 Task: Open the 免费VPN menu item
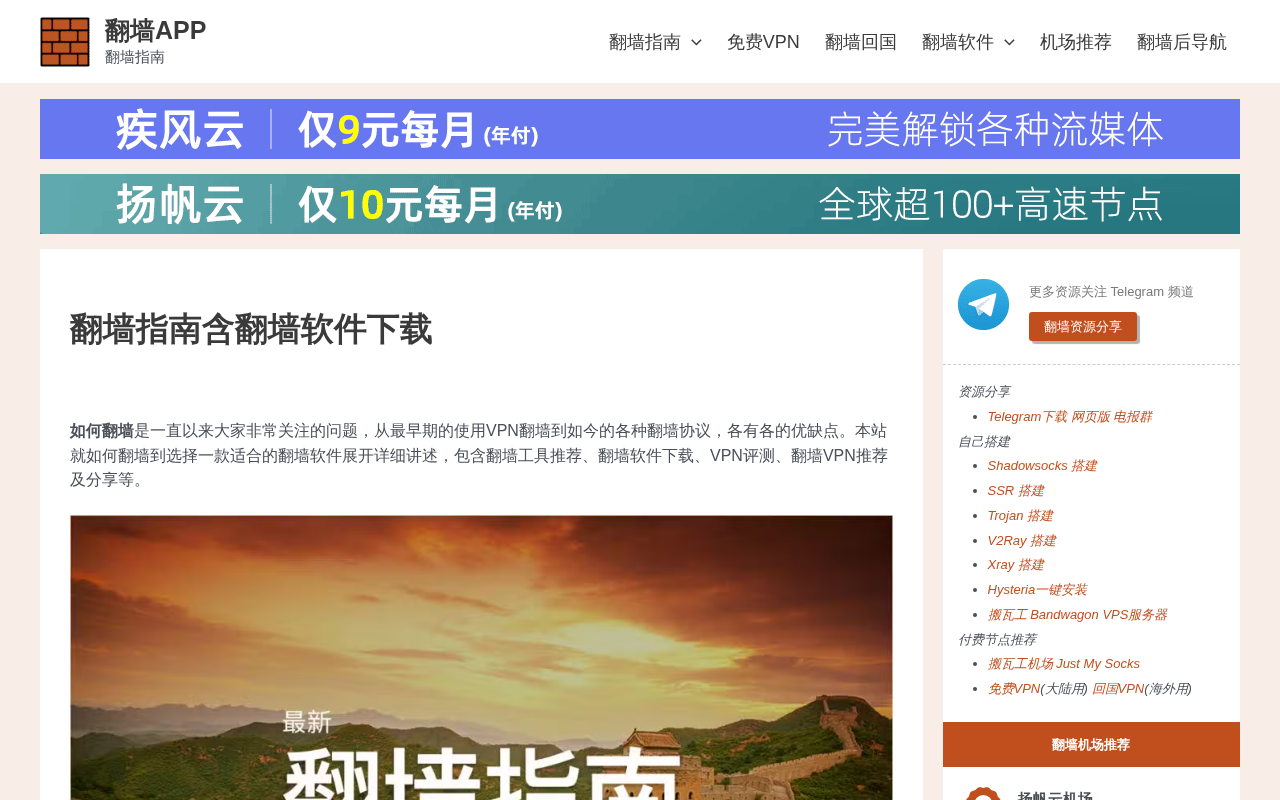[x=763, y=42]
